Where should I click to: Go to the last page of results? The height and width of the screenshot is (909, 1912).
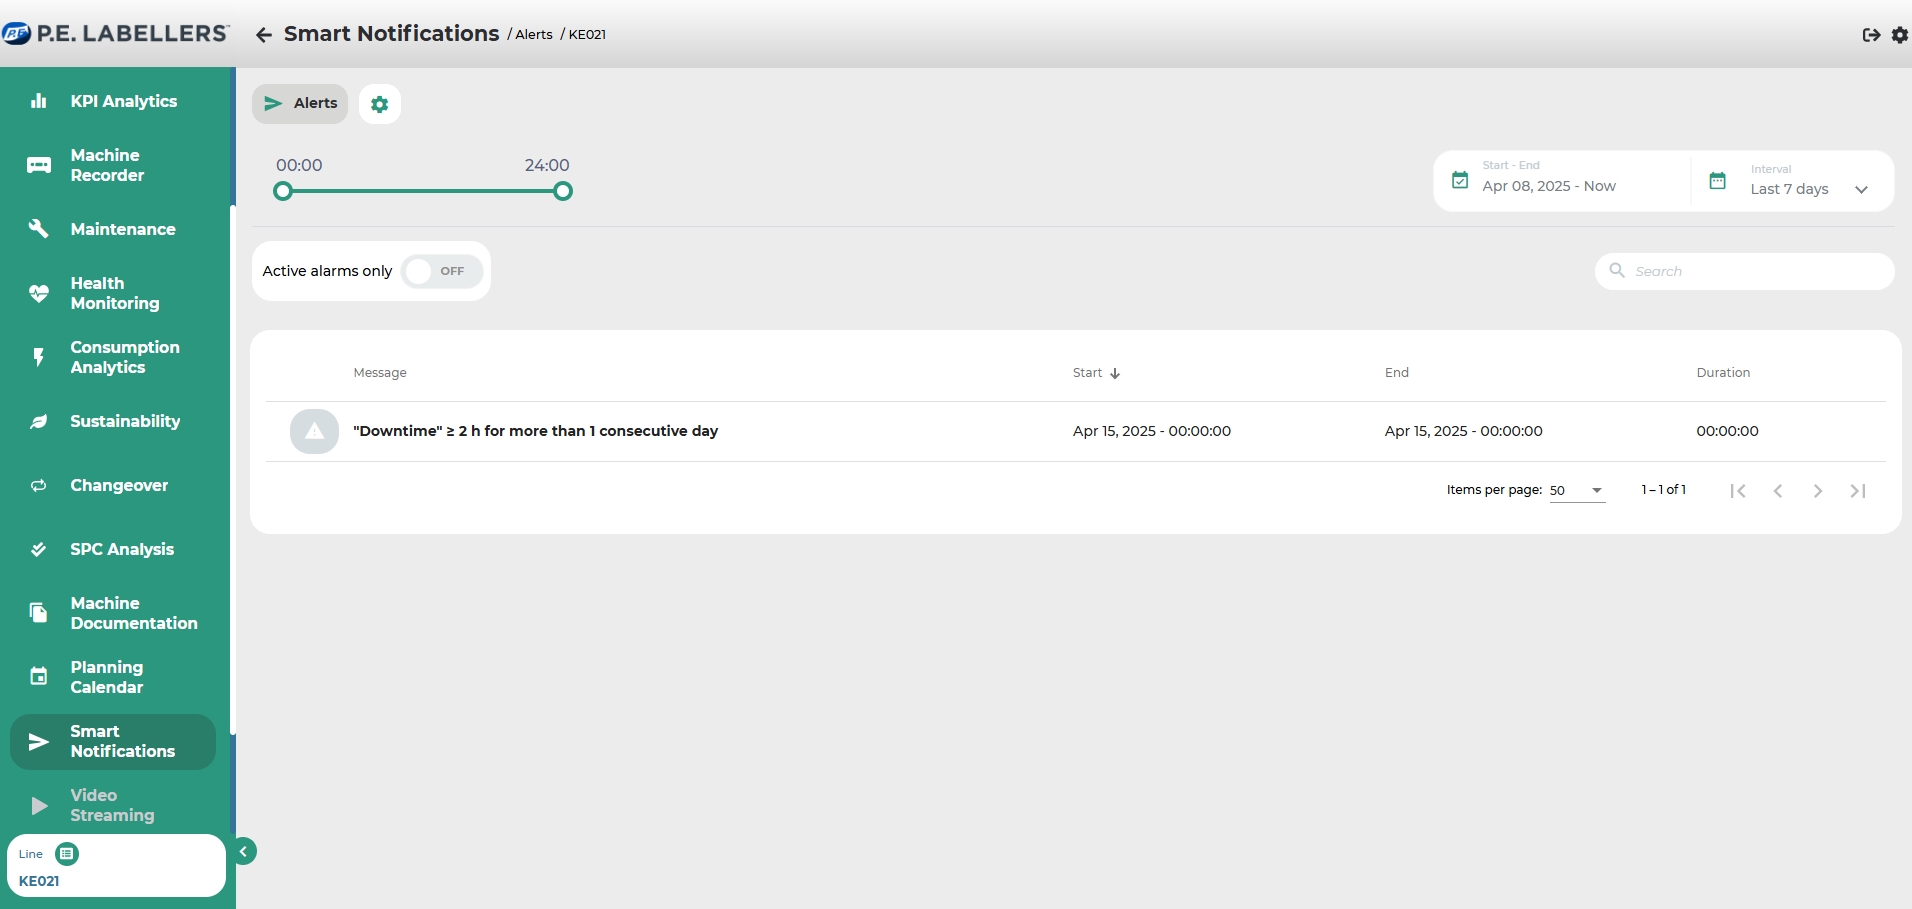point(1857,491)
